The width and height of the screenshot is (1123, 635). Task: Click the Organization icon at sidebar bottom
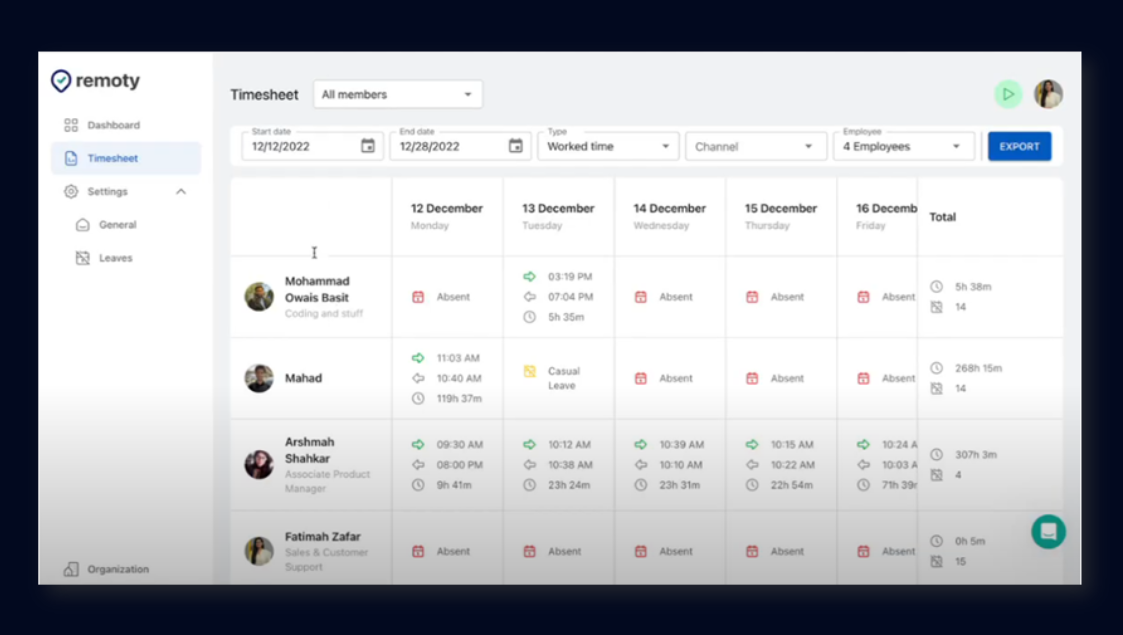(70, 569)
